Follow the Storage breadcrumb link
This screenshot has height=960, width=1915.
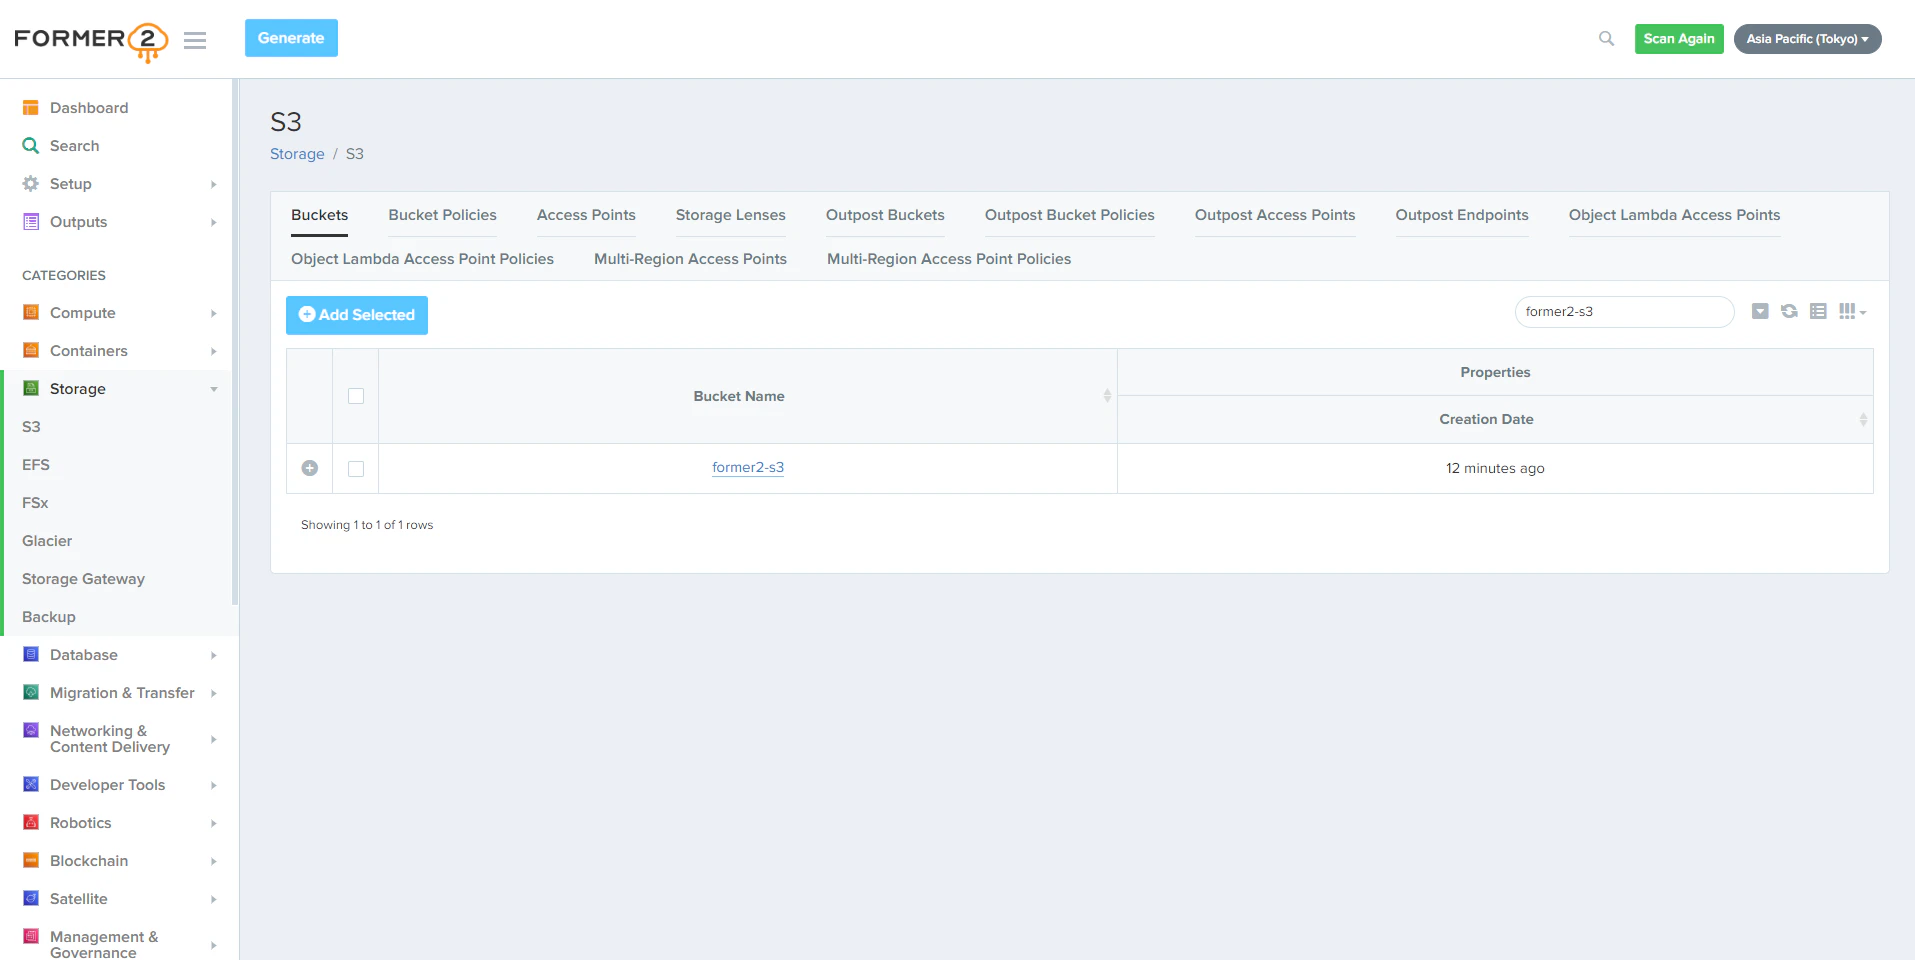297,154
